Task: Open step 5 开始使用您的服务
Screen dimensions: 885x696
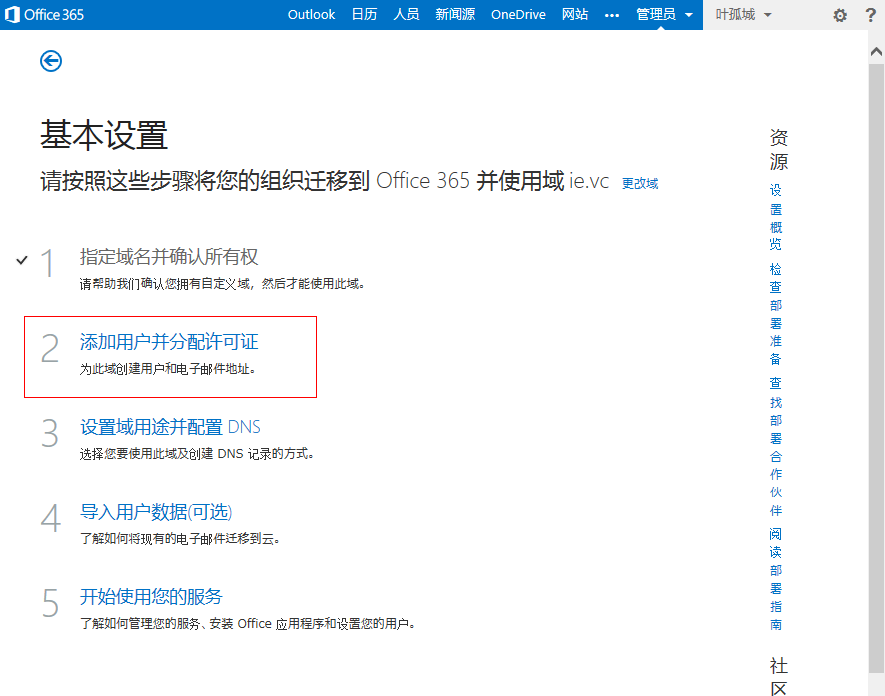Action: (151, 597)
